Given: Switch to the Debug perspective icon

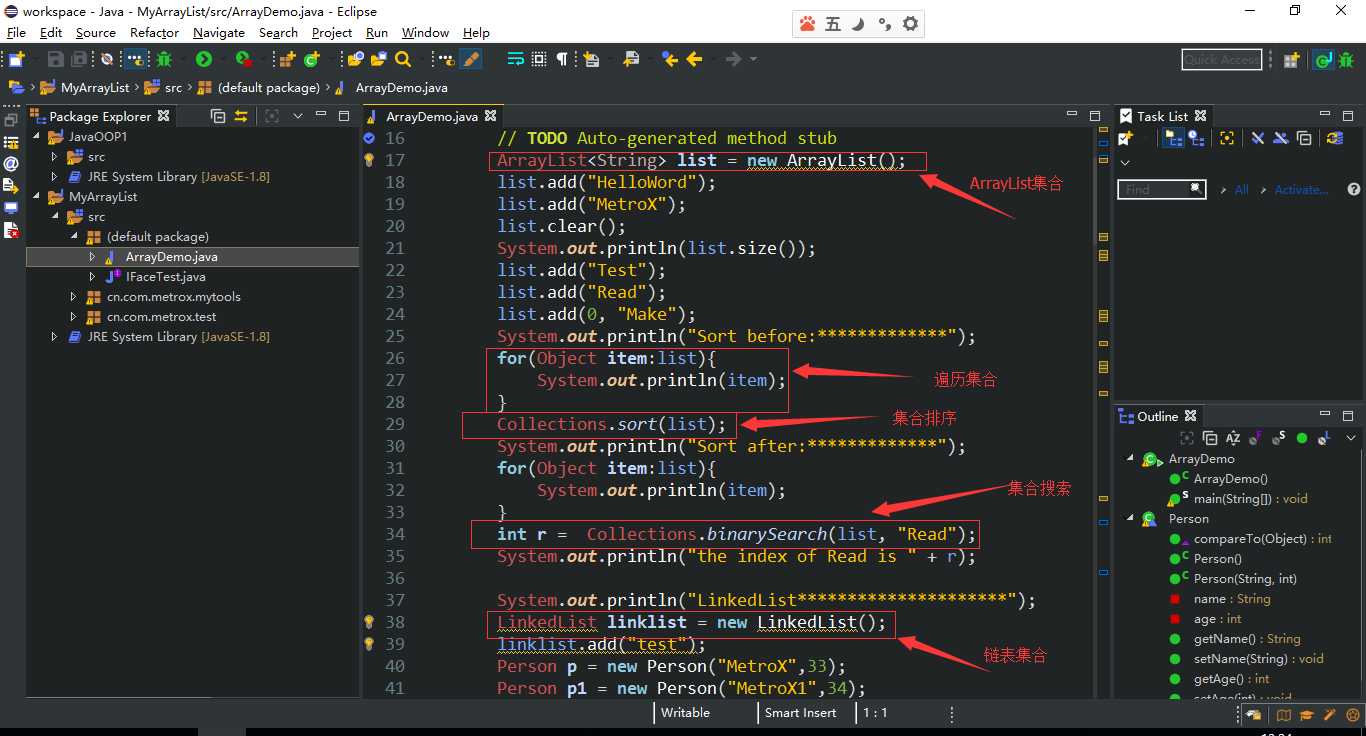Looking at the screenshot, I should [1346, 60].
